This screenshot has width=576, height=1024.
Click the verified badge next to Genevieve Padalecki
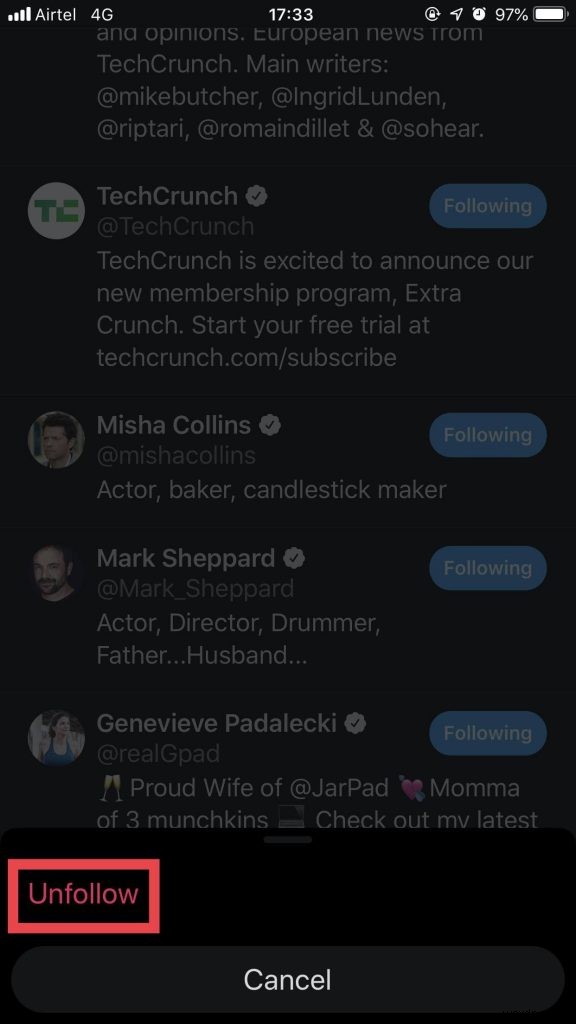(357, 723)
